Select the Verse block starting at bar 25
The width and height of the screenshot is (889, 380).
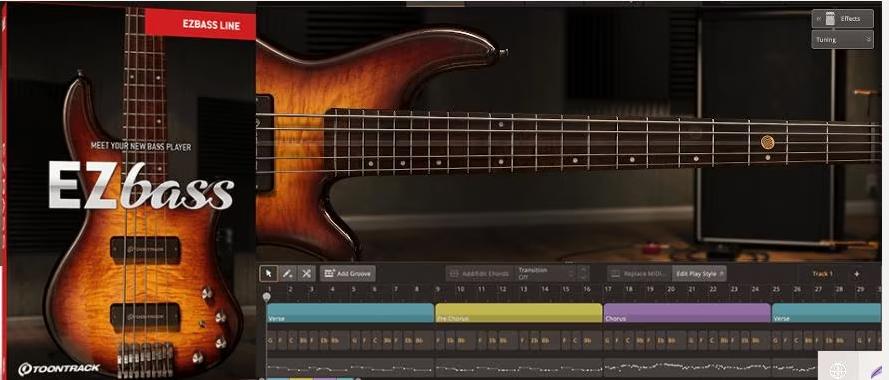coord(826,313)
